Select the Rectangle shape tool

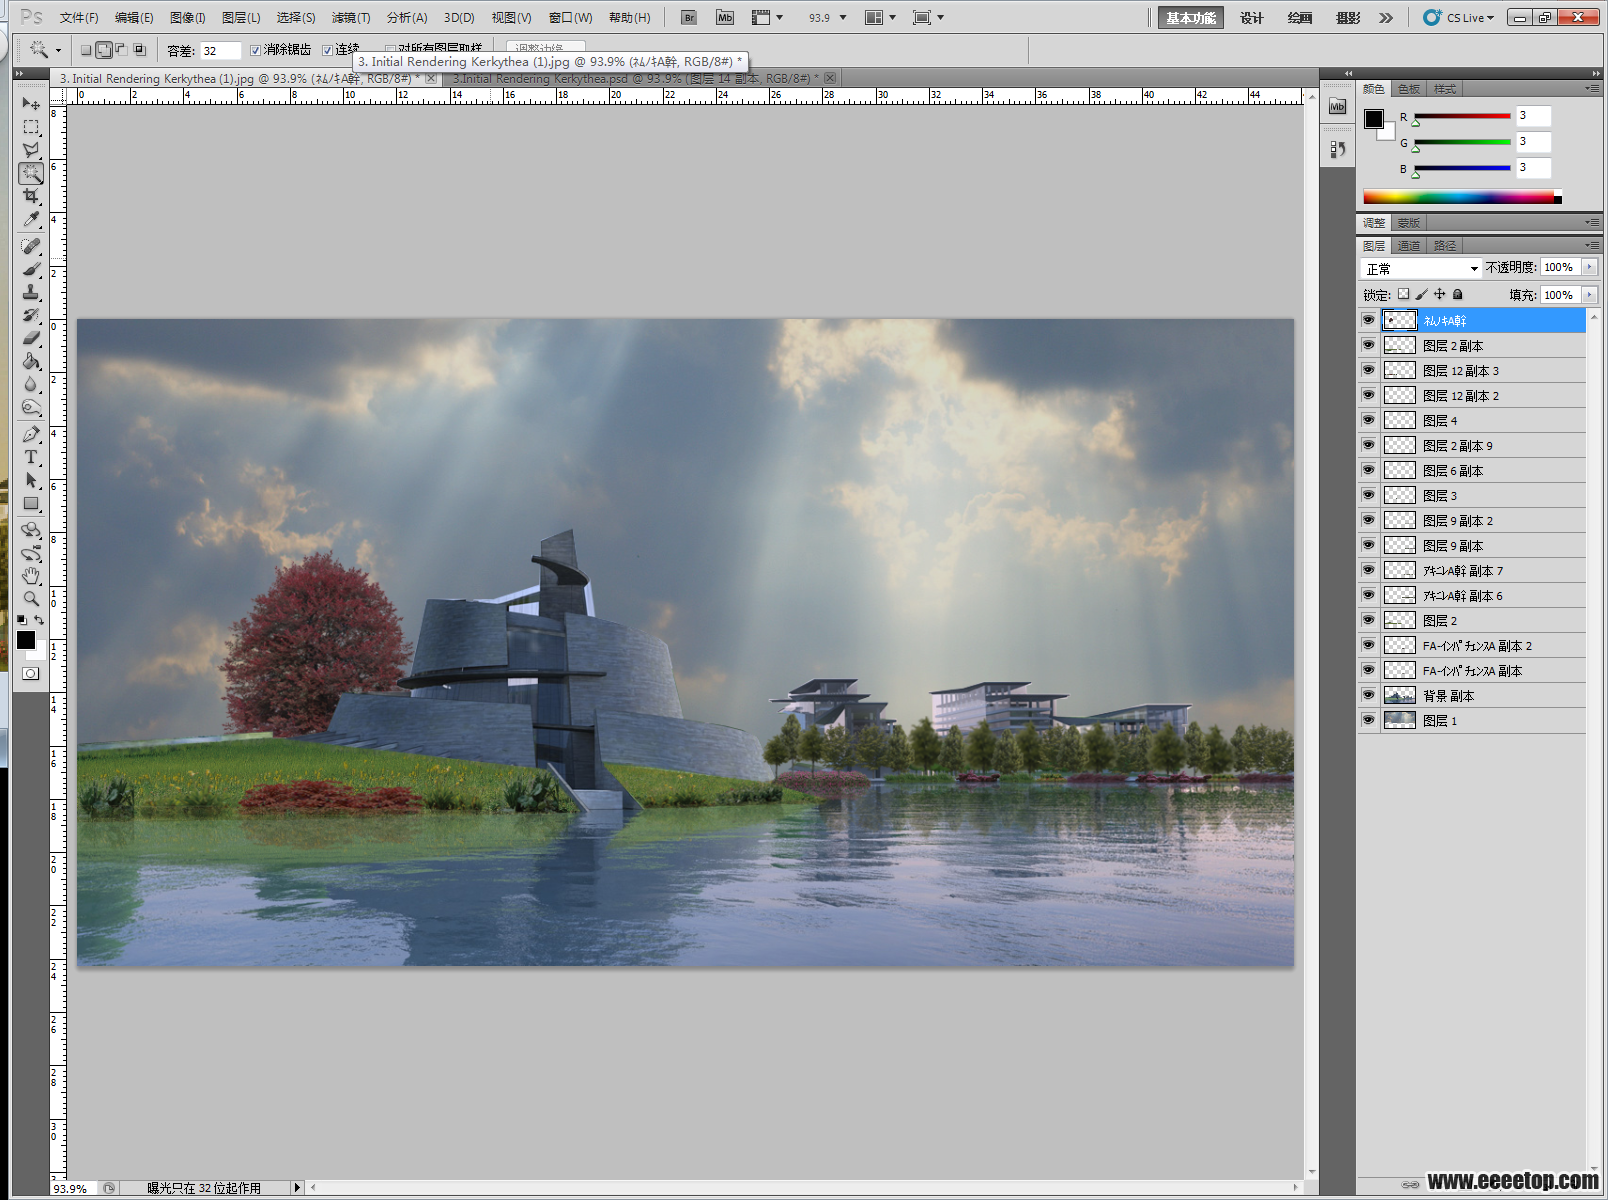click(x=31, y=503)
